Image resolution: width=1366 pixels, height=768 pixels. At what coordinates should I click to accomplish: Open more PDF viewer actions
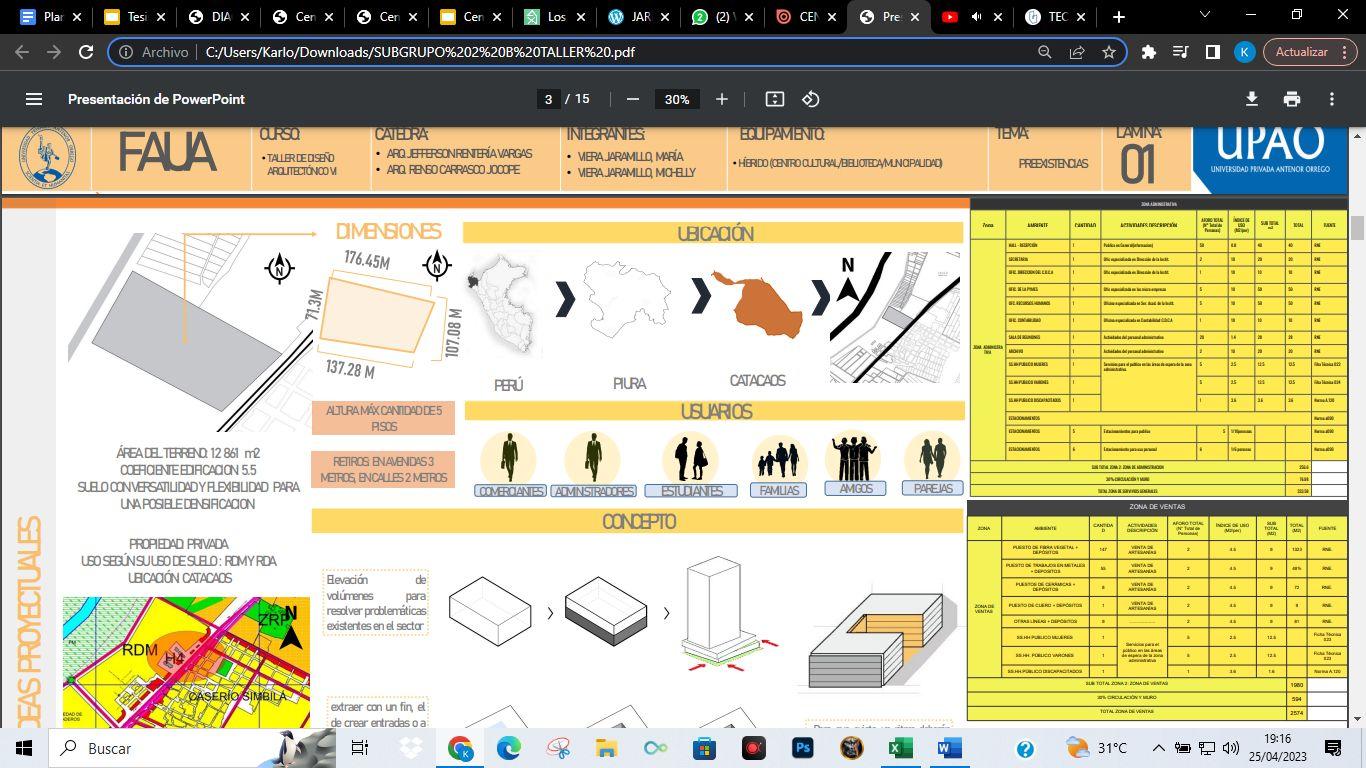tap(1332, 99)
